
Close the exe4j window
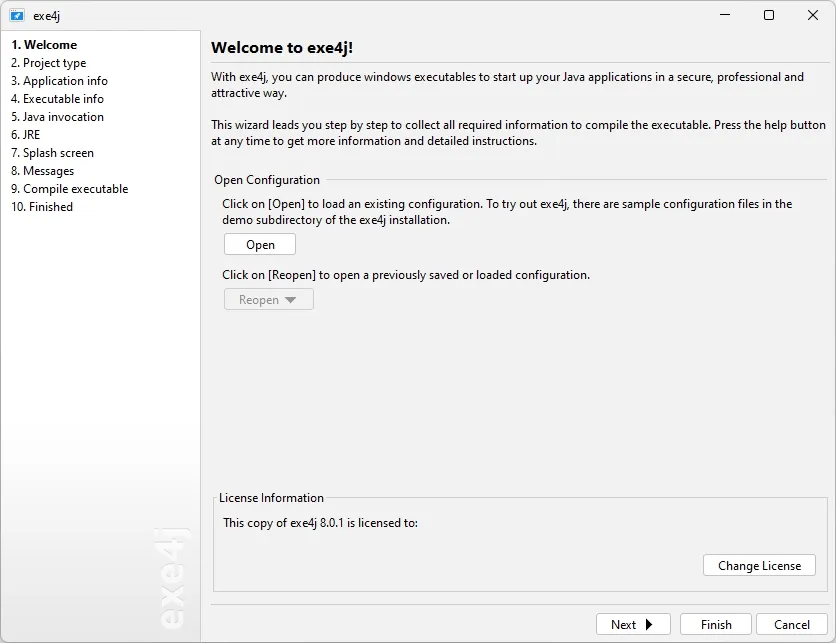813,15
